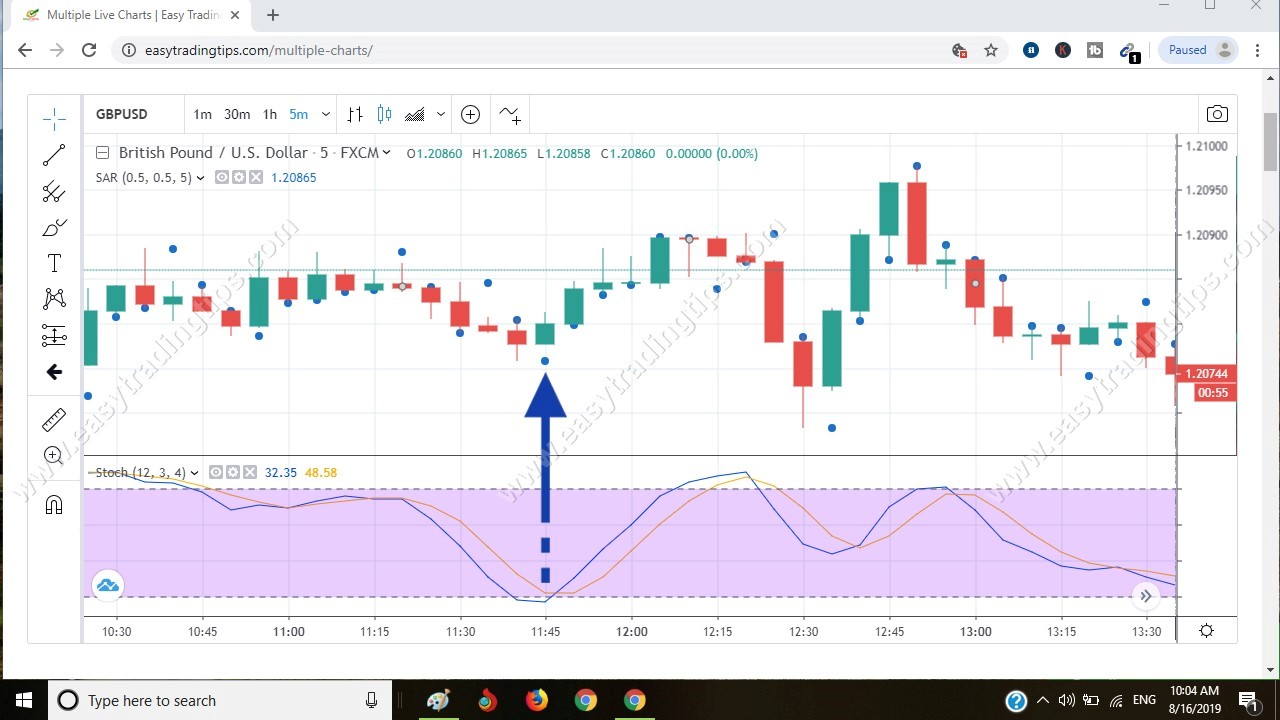Click the current price label 1.20744
The image size is (1280, 720).
(1206, 373)
